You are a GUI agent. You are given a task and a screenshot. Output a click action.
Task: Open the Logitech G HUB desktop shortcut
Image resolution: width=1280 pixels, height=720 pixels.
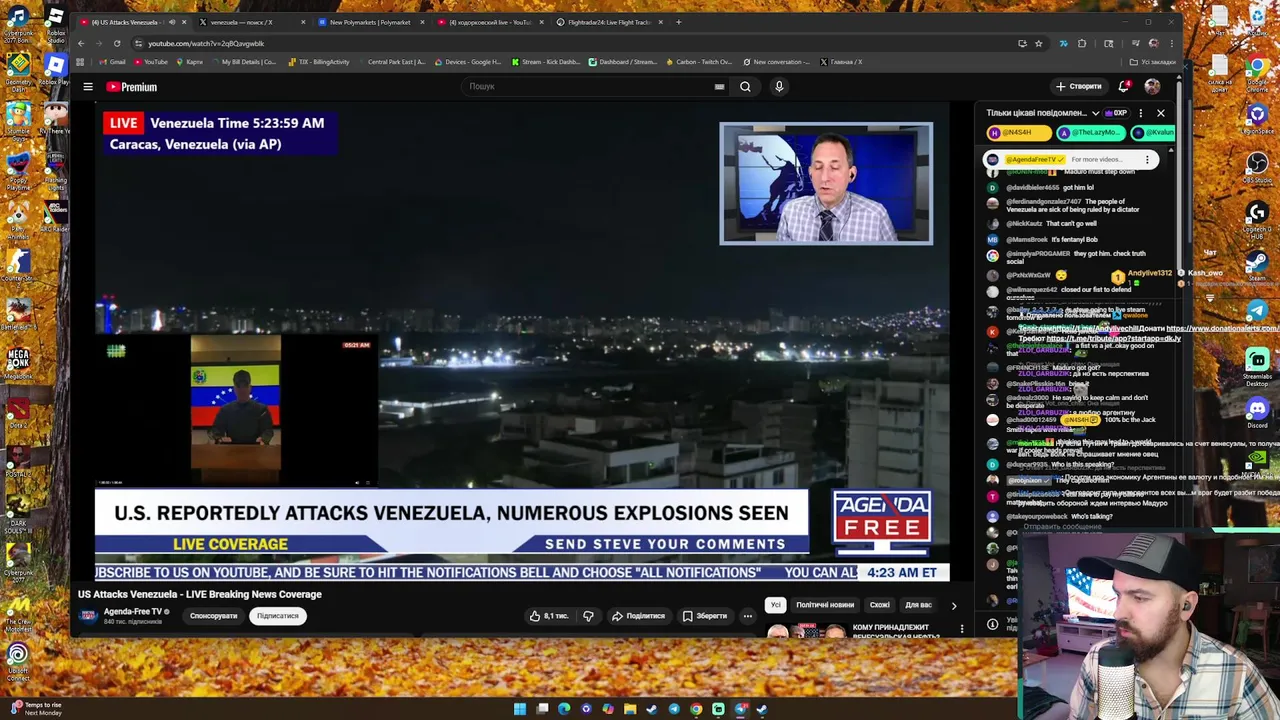pyautogui.click(x=1257, y=220)
